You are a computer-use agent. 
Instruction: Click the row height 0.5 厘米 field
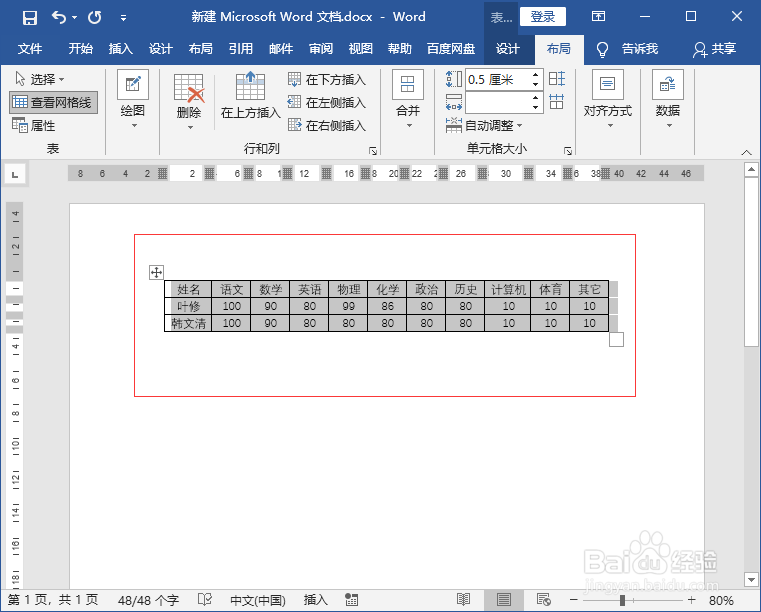point(497,79)
